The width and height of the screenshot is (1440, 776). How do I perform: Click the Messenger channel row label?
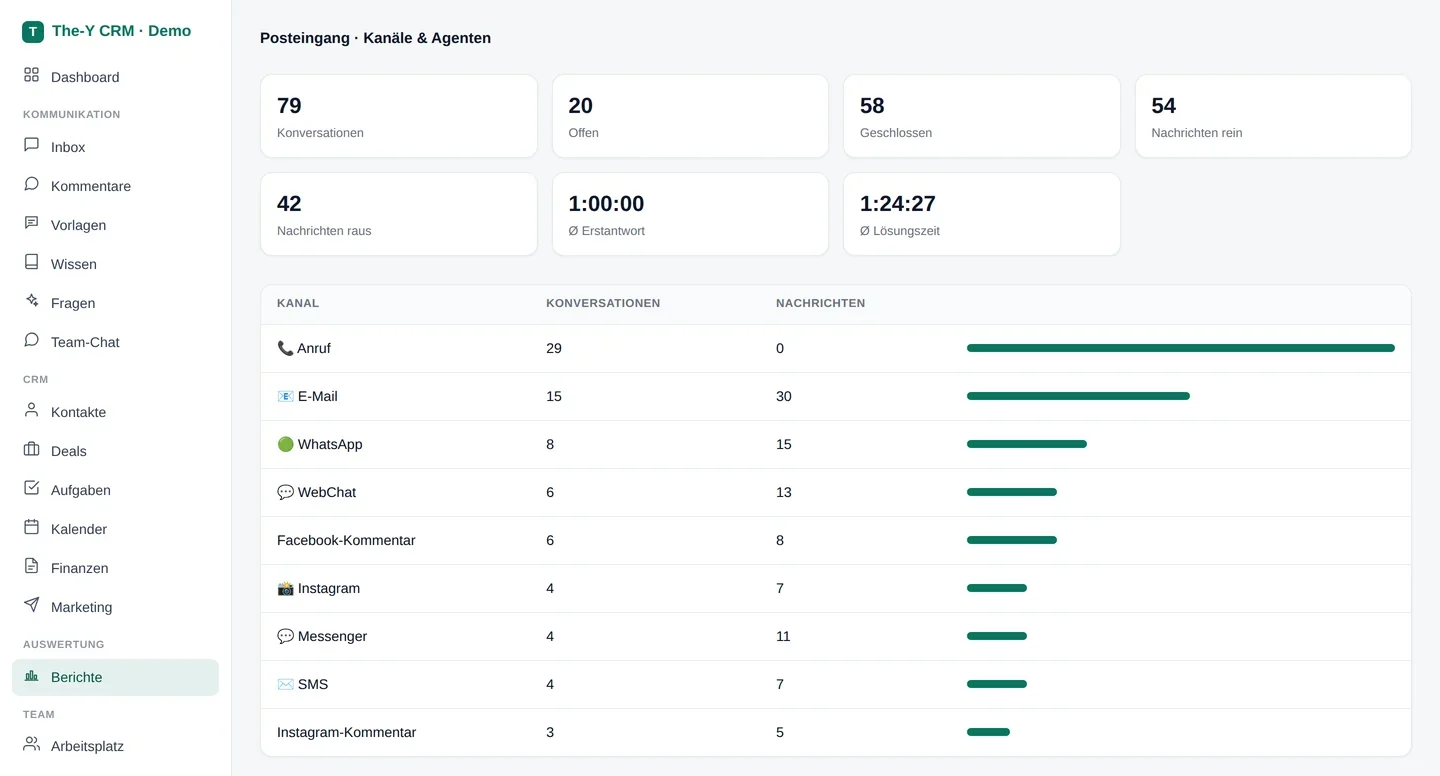(x=322, y=636)
